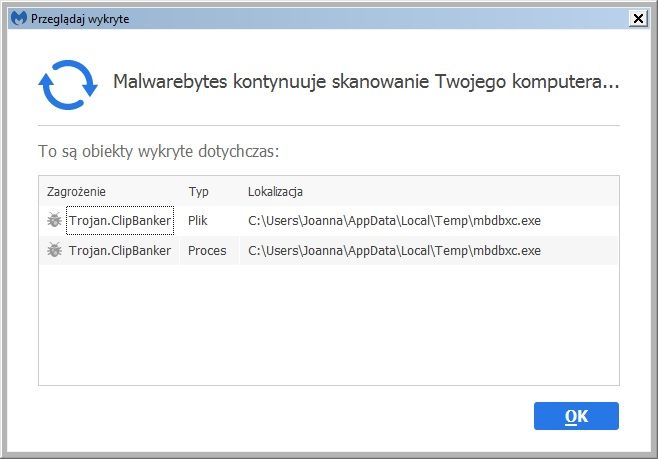Image resolution: width=658 pixels, height=459 pixels.
Task: Click the Malwarebytes logo in title bar
Action: point(18,19)
